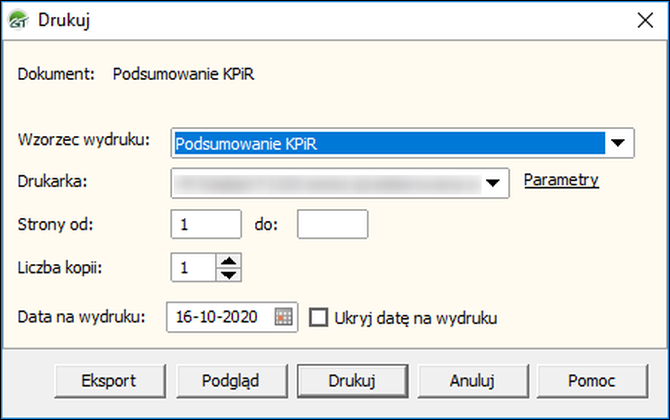Select the 'Podsumowanie KPiR' template field
Viewport: 670px width, 420px height.
click(388, 143)
